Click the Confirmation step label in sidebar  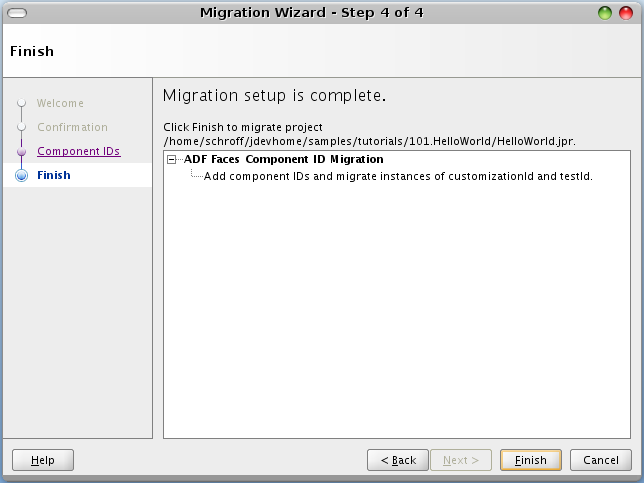click(x=72, y=127)
